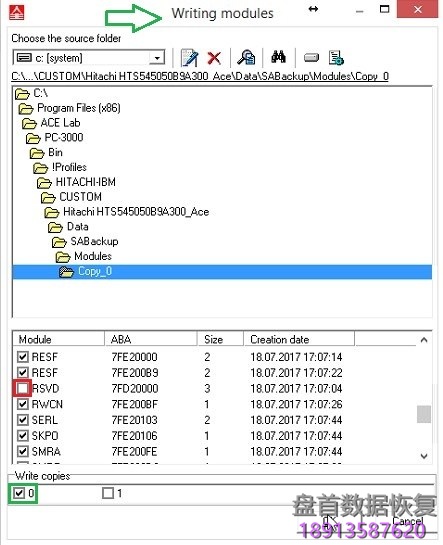
Task: Uncheck RESF module at ABA 7FE200B9
Action: click(23, 373)
